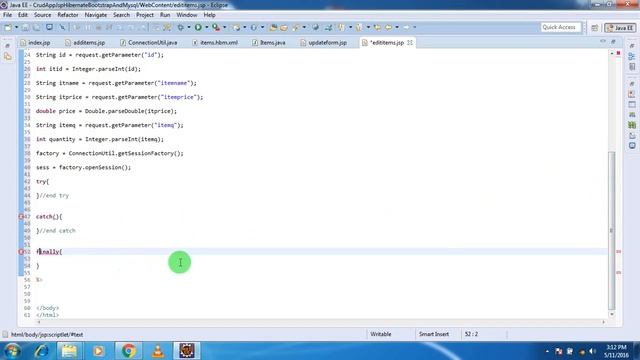Open VLC media player from the taskbar

(x=158, y=351)
